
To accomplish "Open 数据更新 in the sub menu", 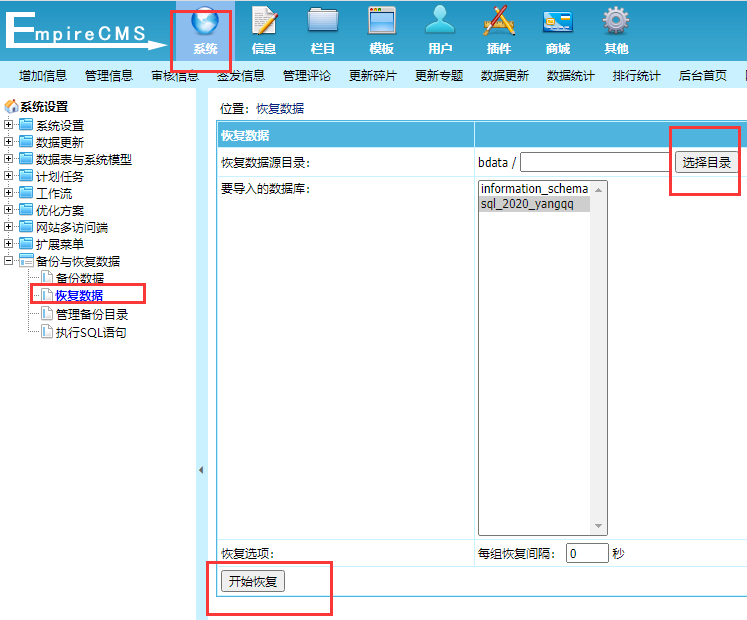I will point(505,75).
